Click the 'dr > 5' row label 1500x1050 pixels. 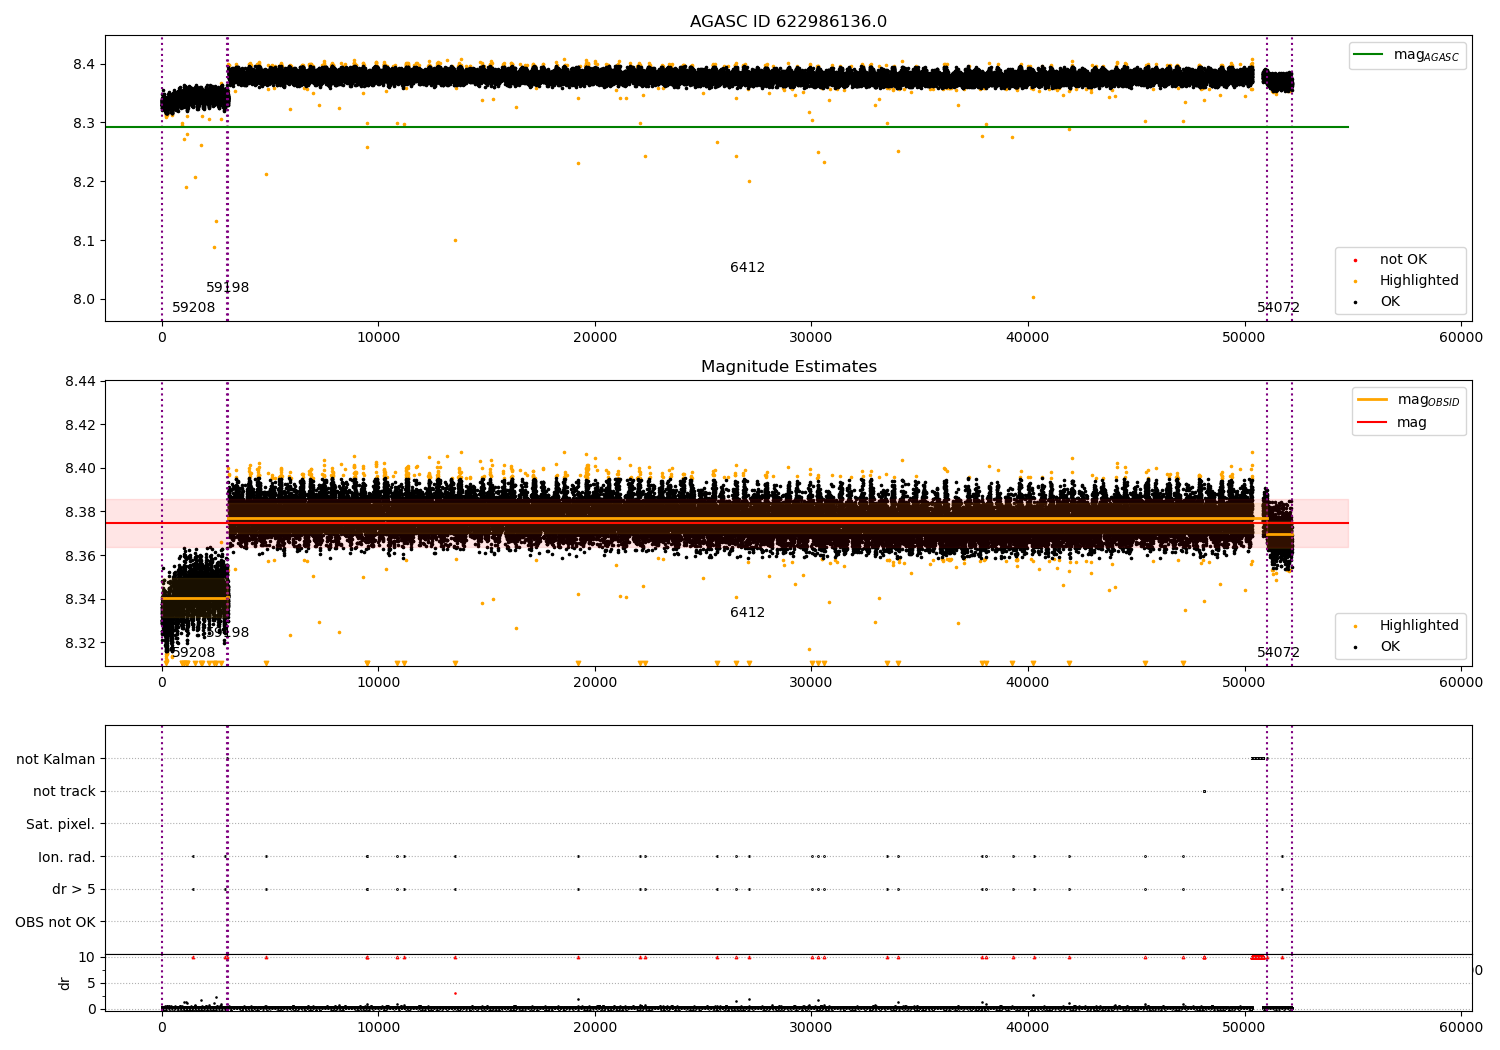coord(74,889)
